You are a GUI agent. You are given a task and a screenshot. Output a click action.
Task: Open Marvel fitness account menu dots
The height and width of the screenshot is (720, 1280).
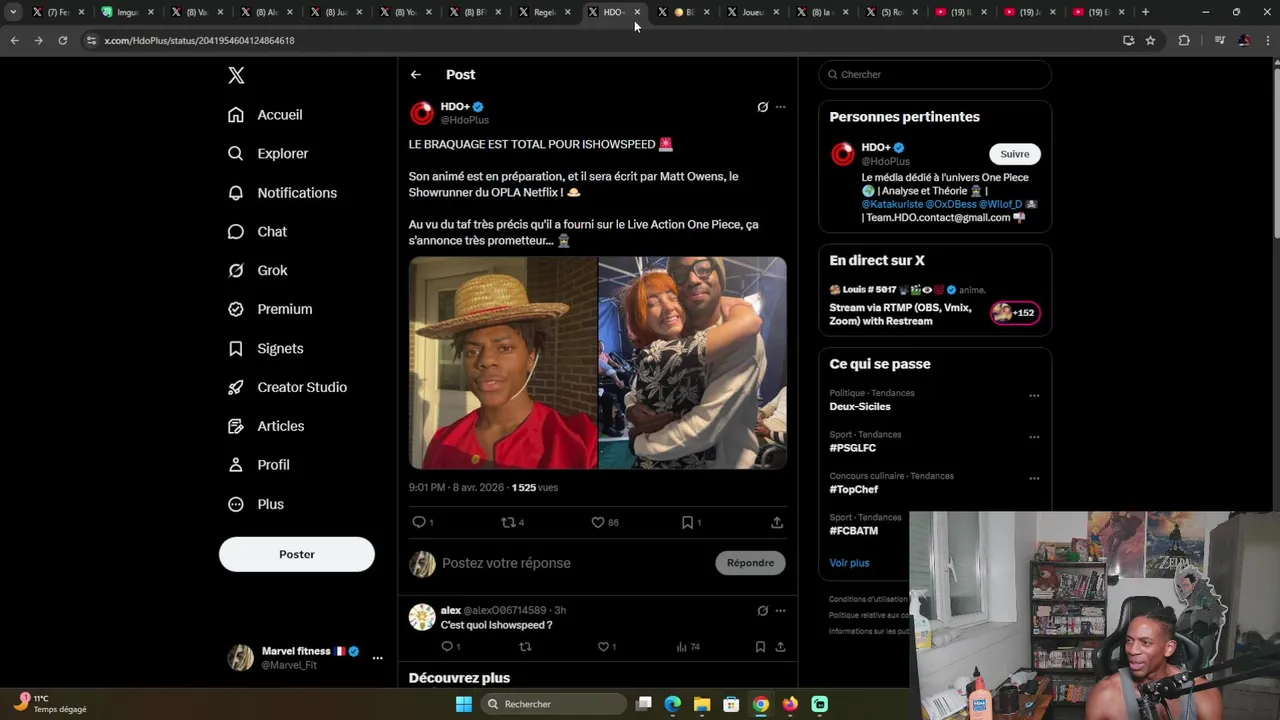pos(377,658)
